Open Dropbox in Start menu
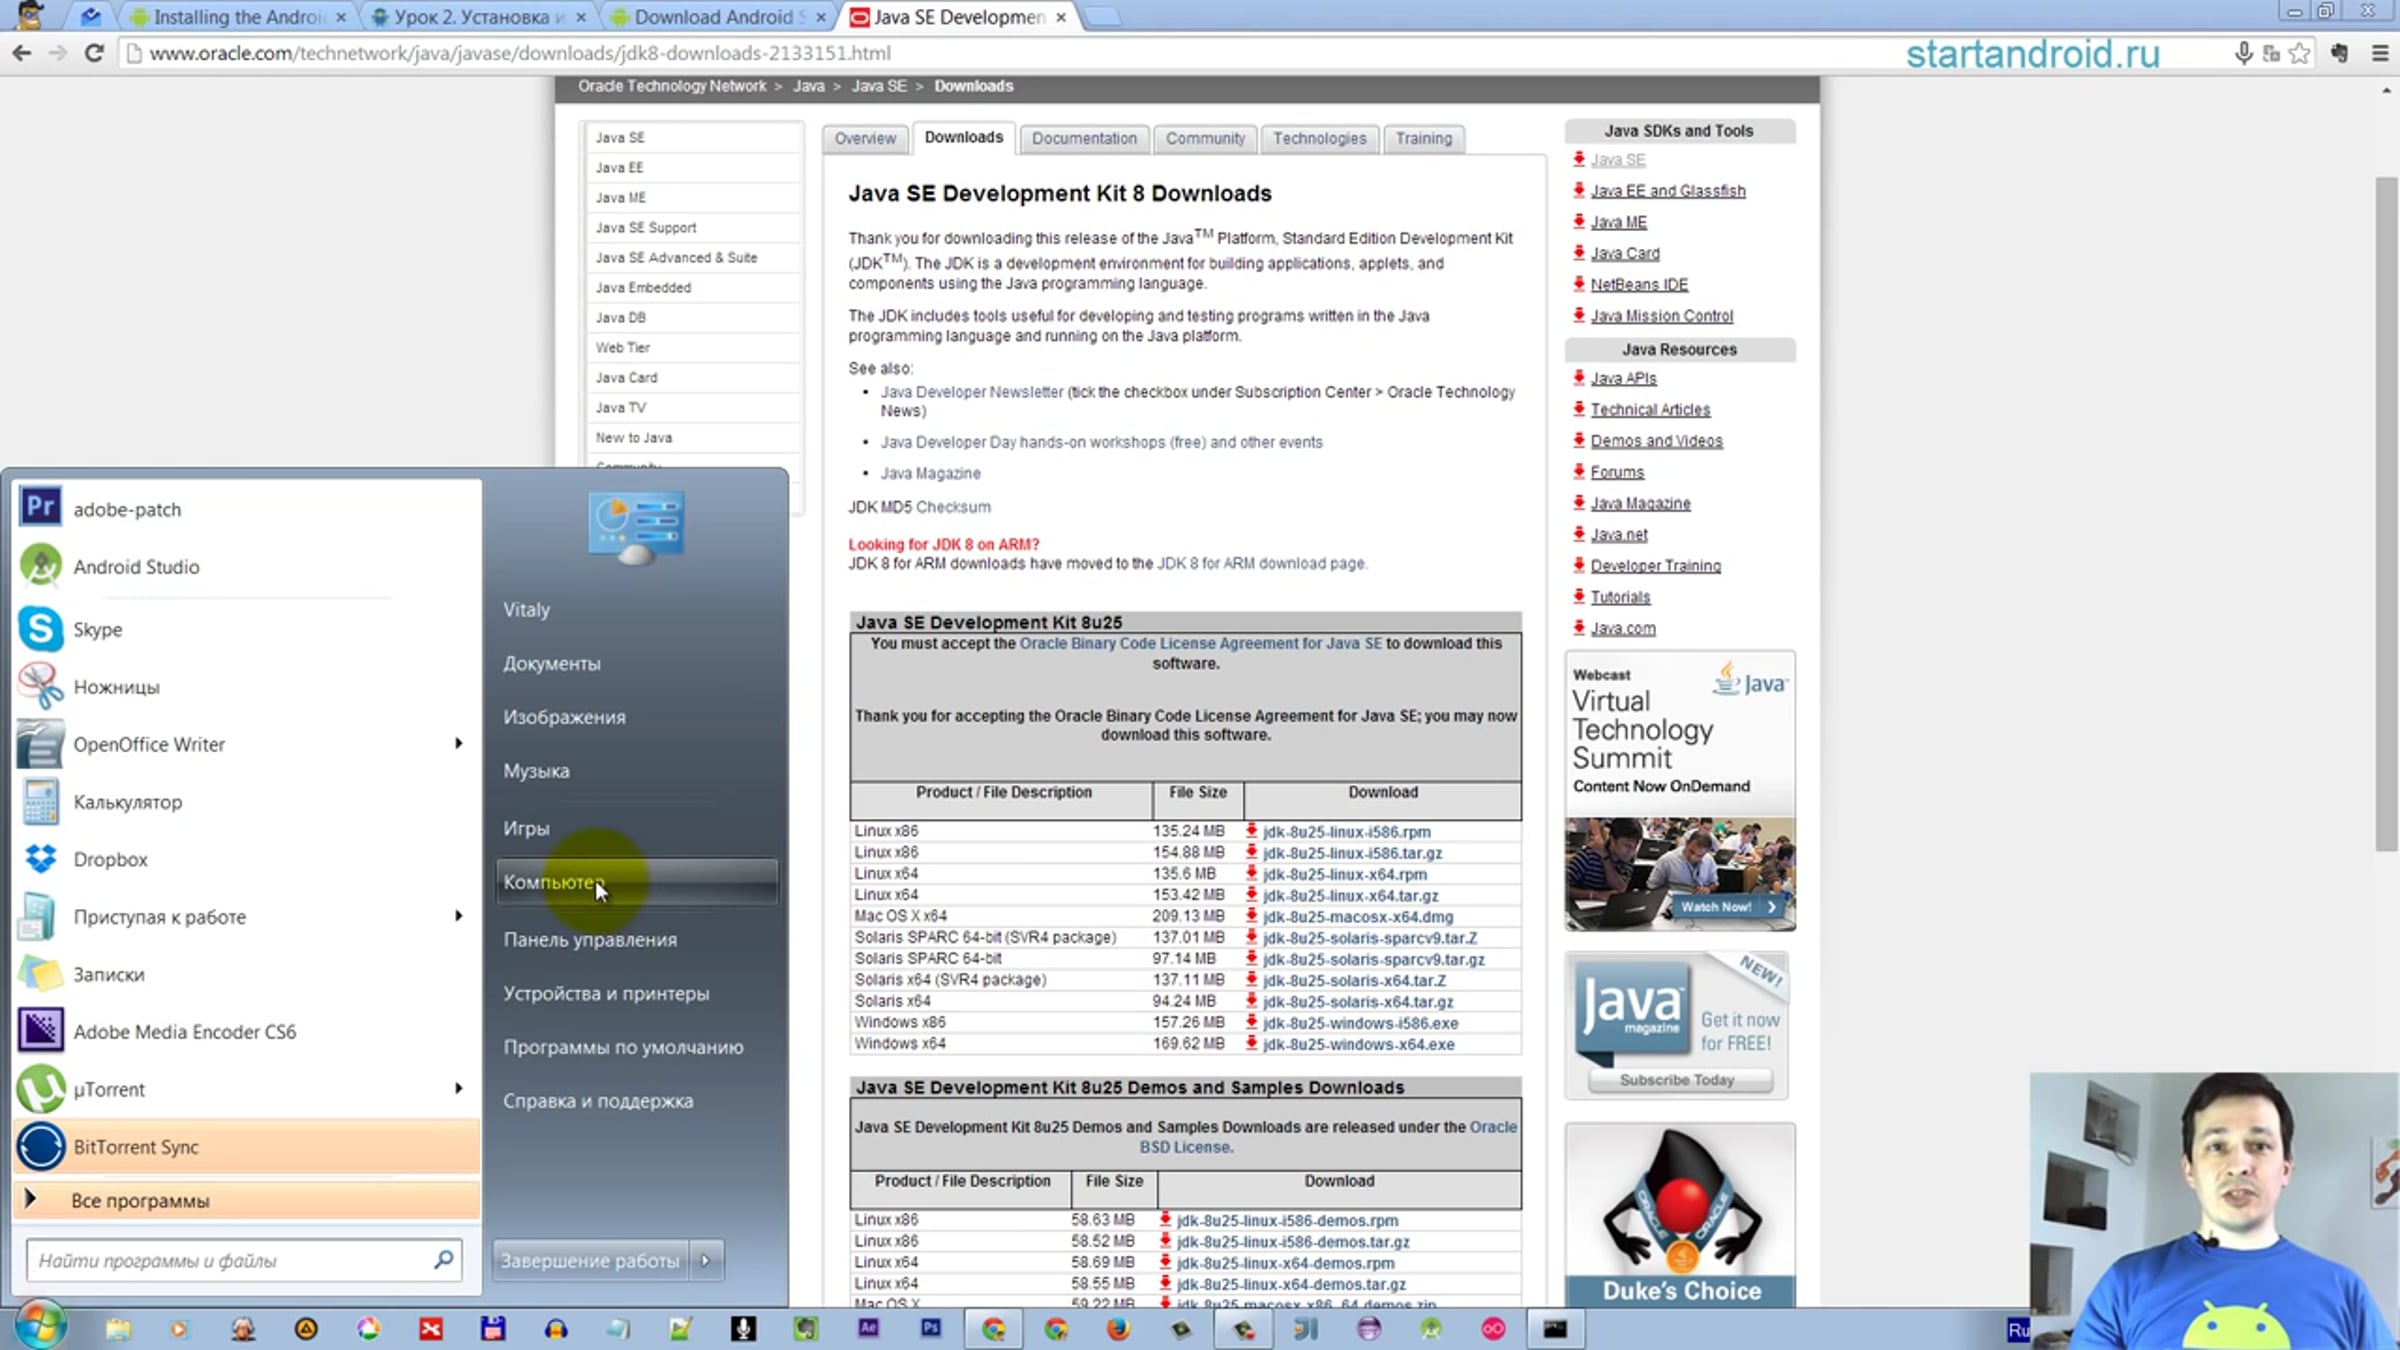Image resolution: width=2400 pixels, height=1350 pixels. (110, 859)
